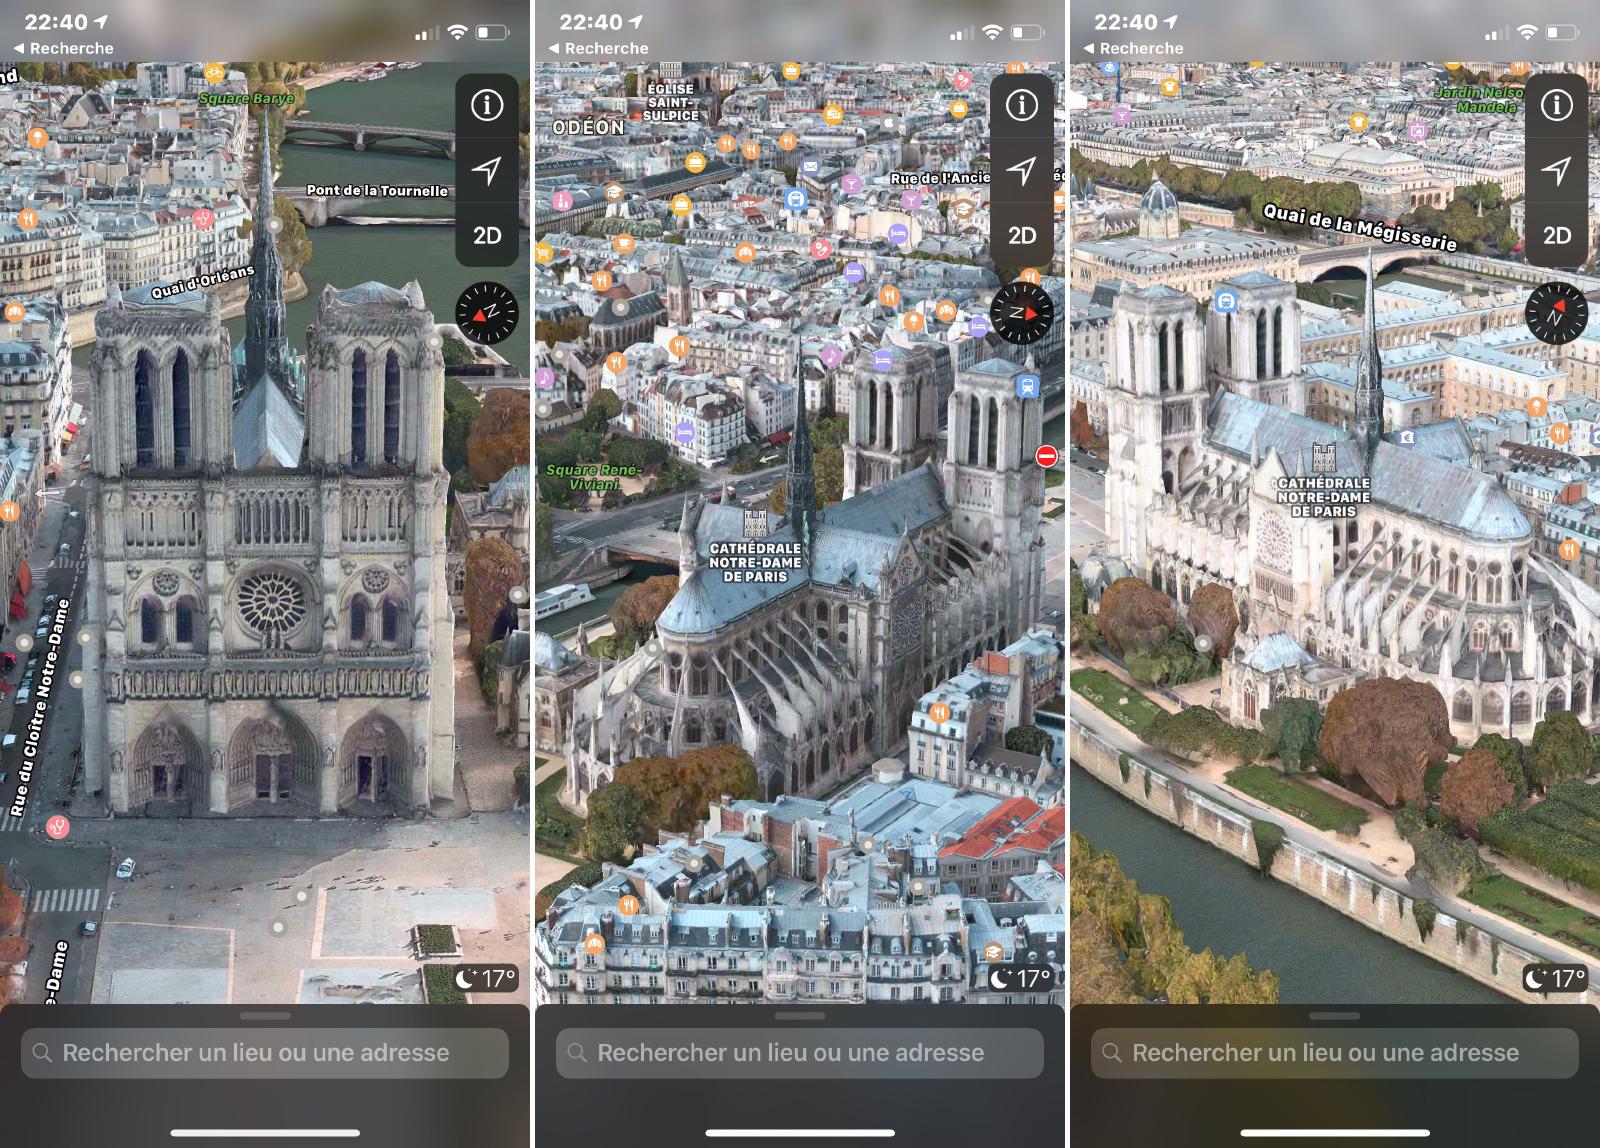Select the purple music note POI icon
Screen dimensions: 1600x1148
831,353
